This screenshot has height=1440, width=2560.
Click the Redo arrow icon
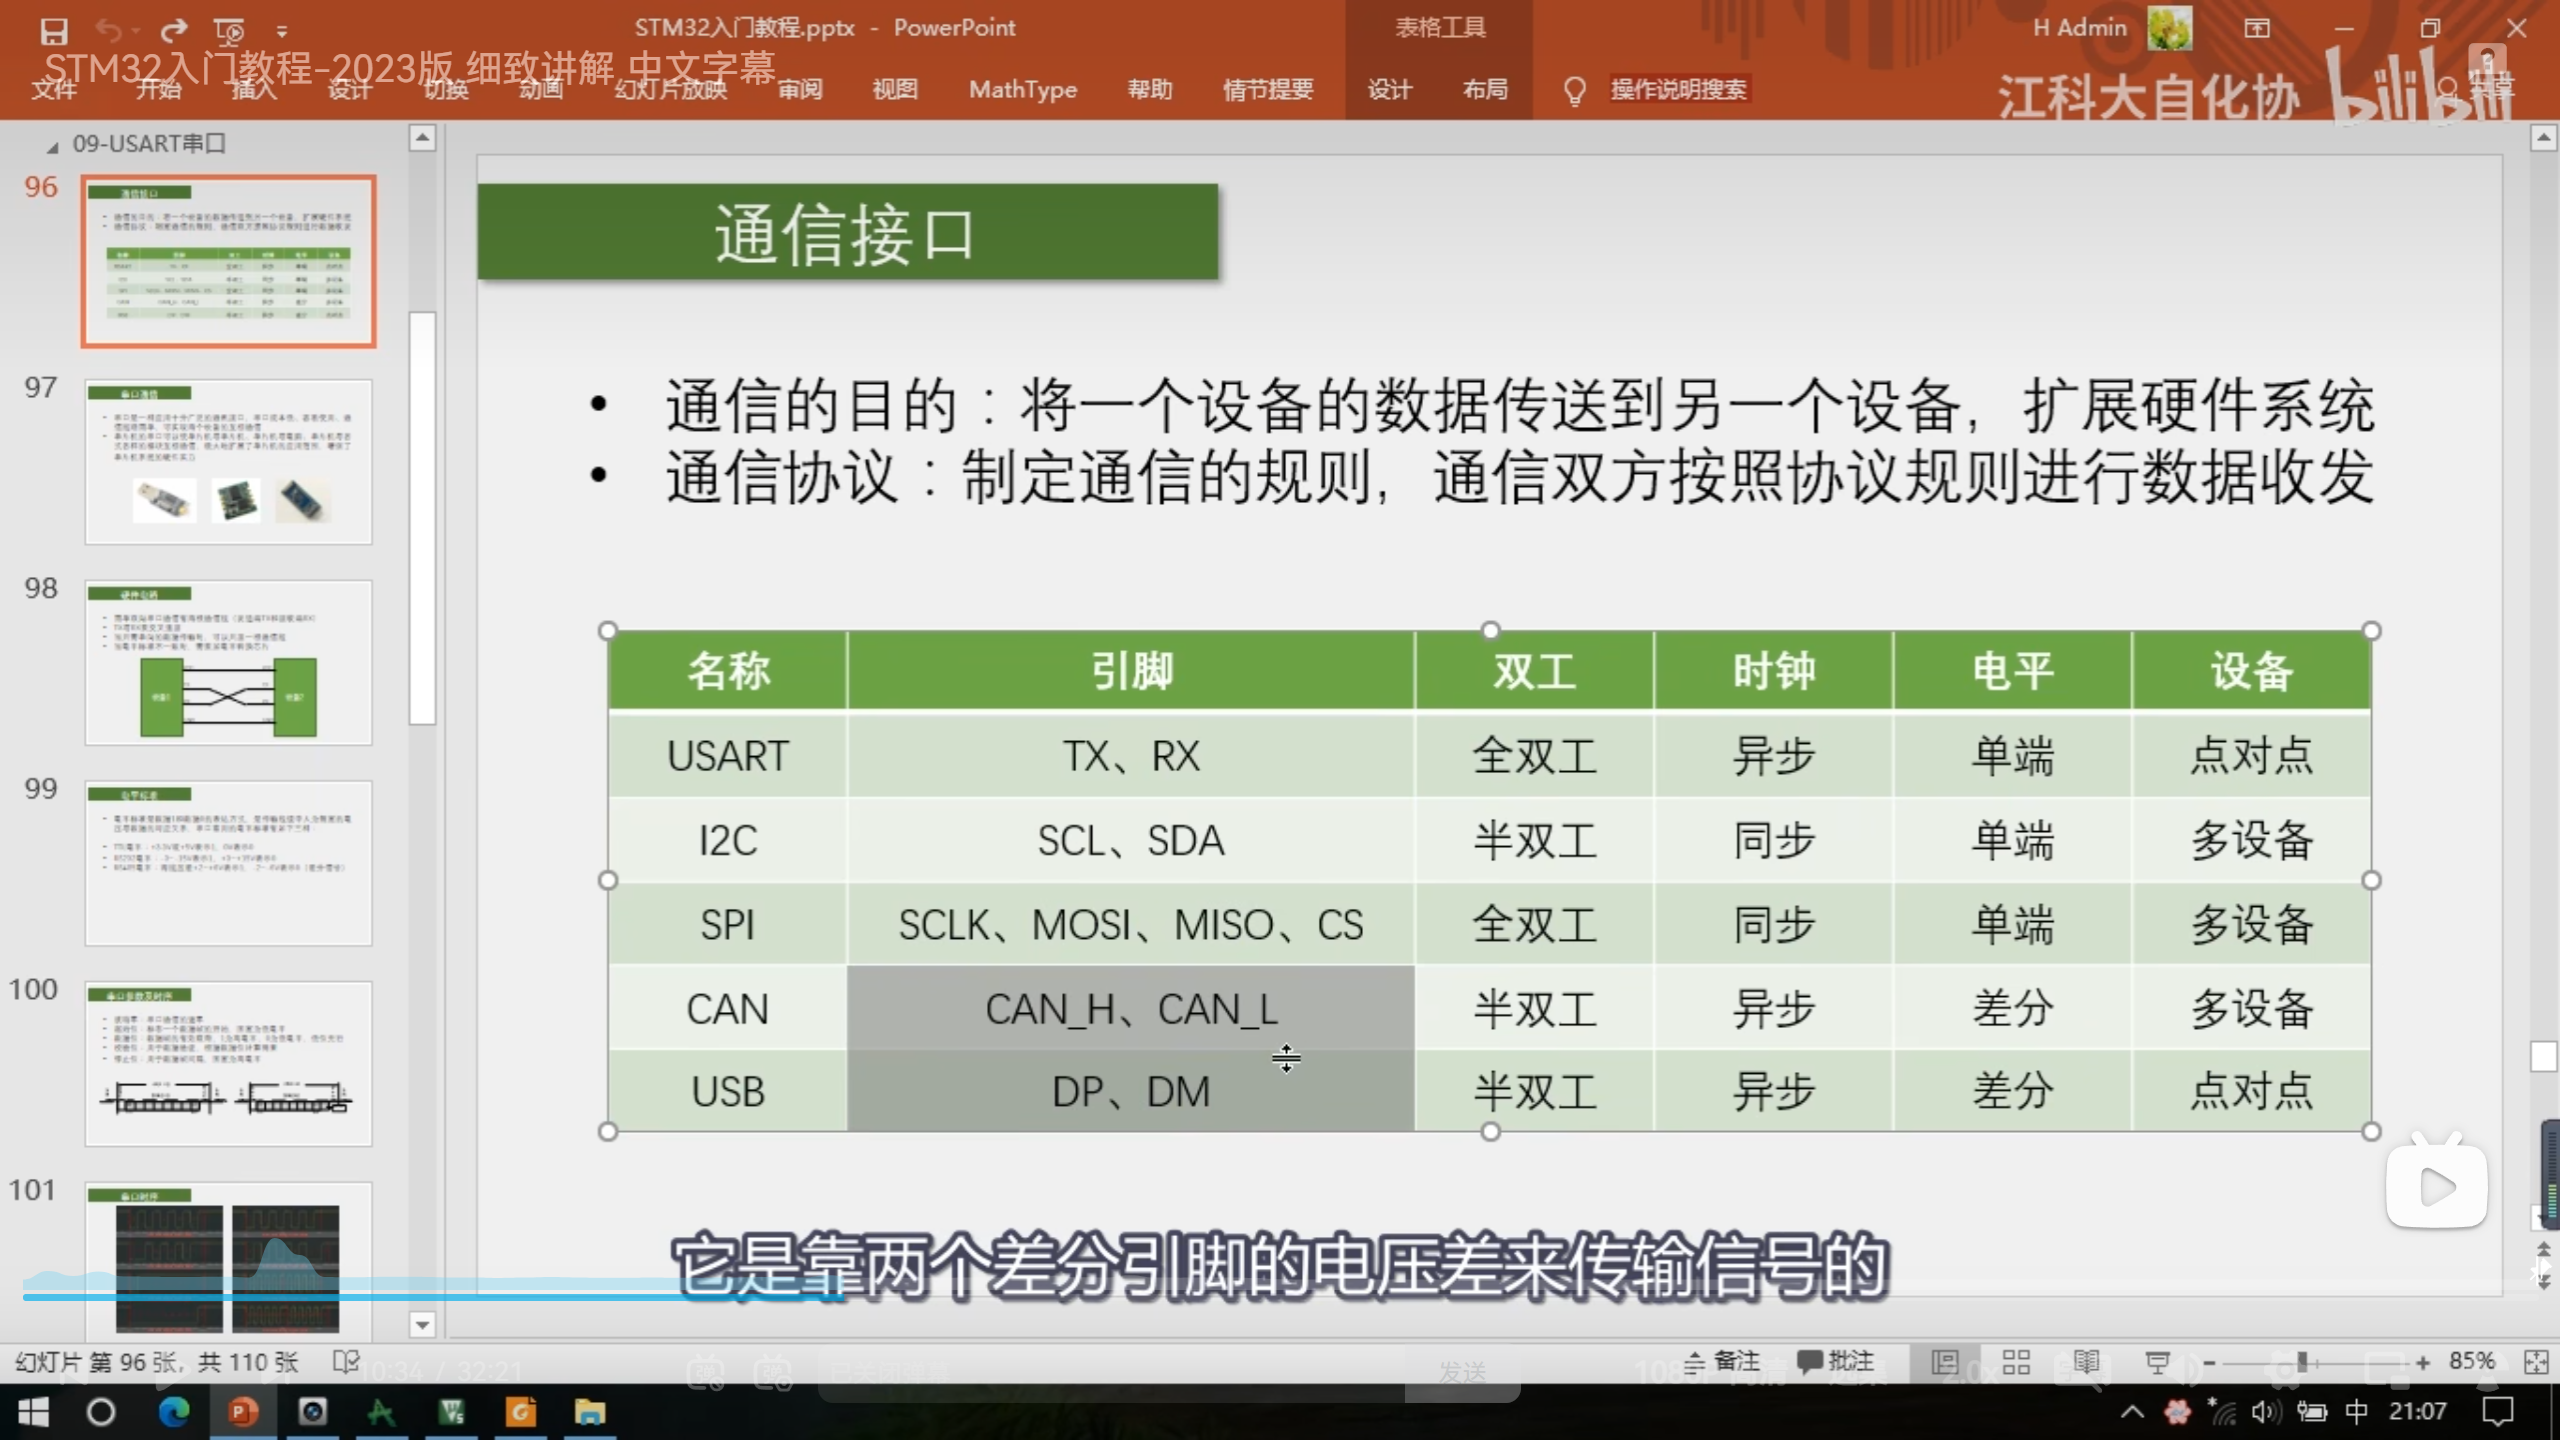coord(174,31)
